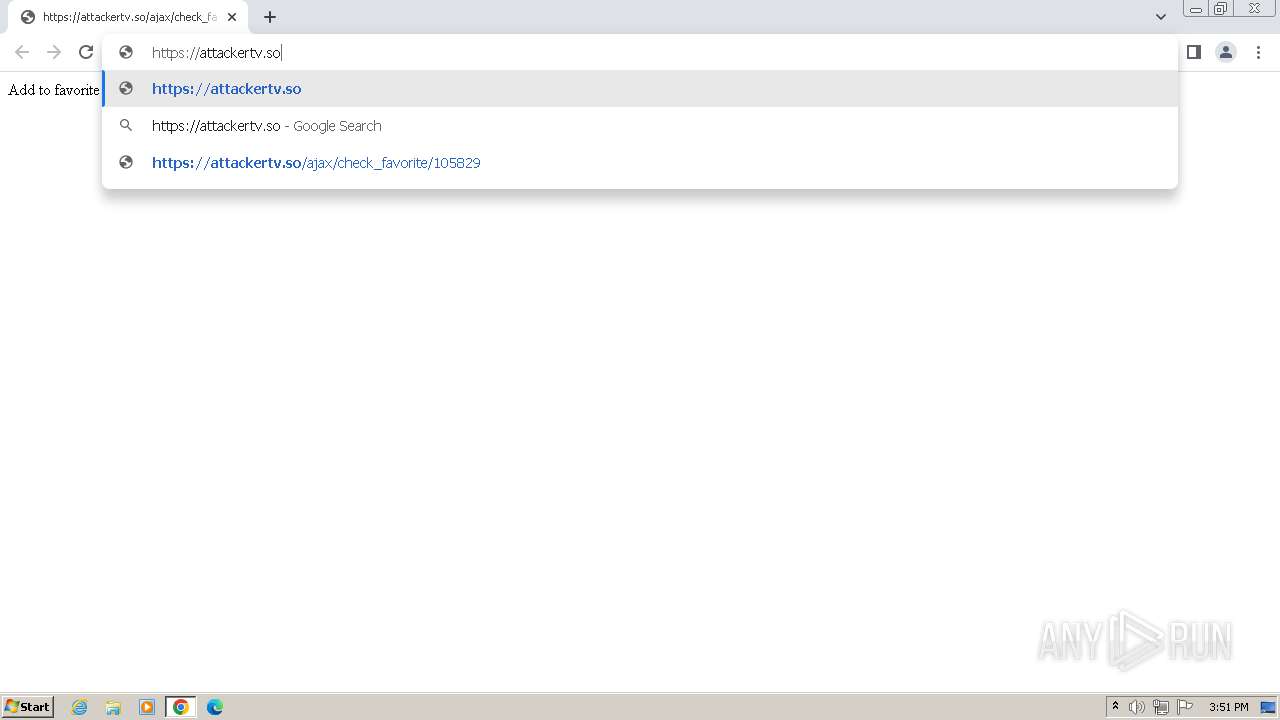1280x720 pixels.
Task: Launch Internet Explorer from taskbar
Action: tap(80, 707)
